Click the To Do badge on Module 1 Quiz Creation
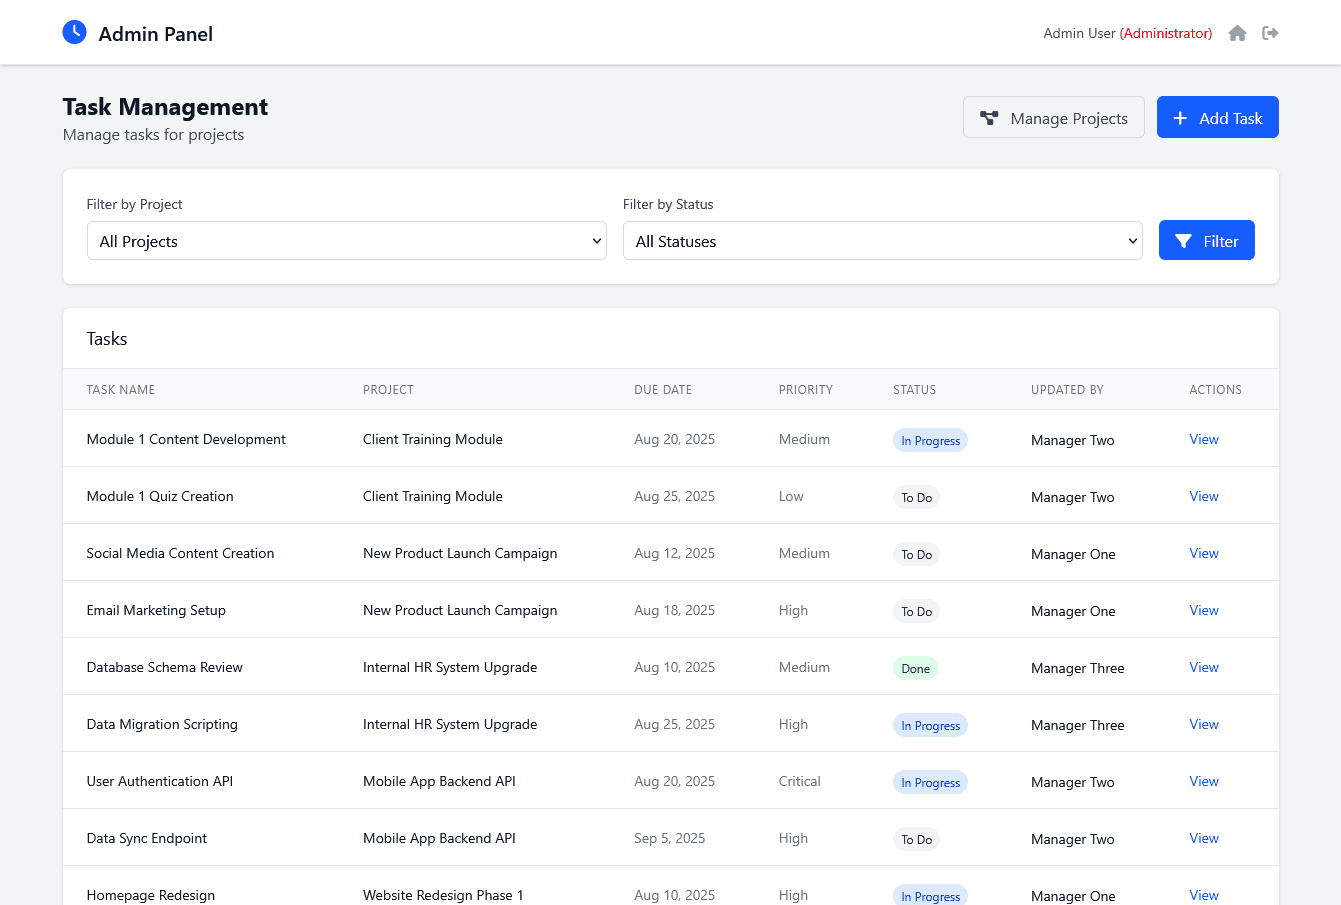This screenshot has height=905, width=1341. coord(916,497)
